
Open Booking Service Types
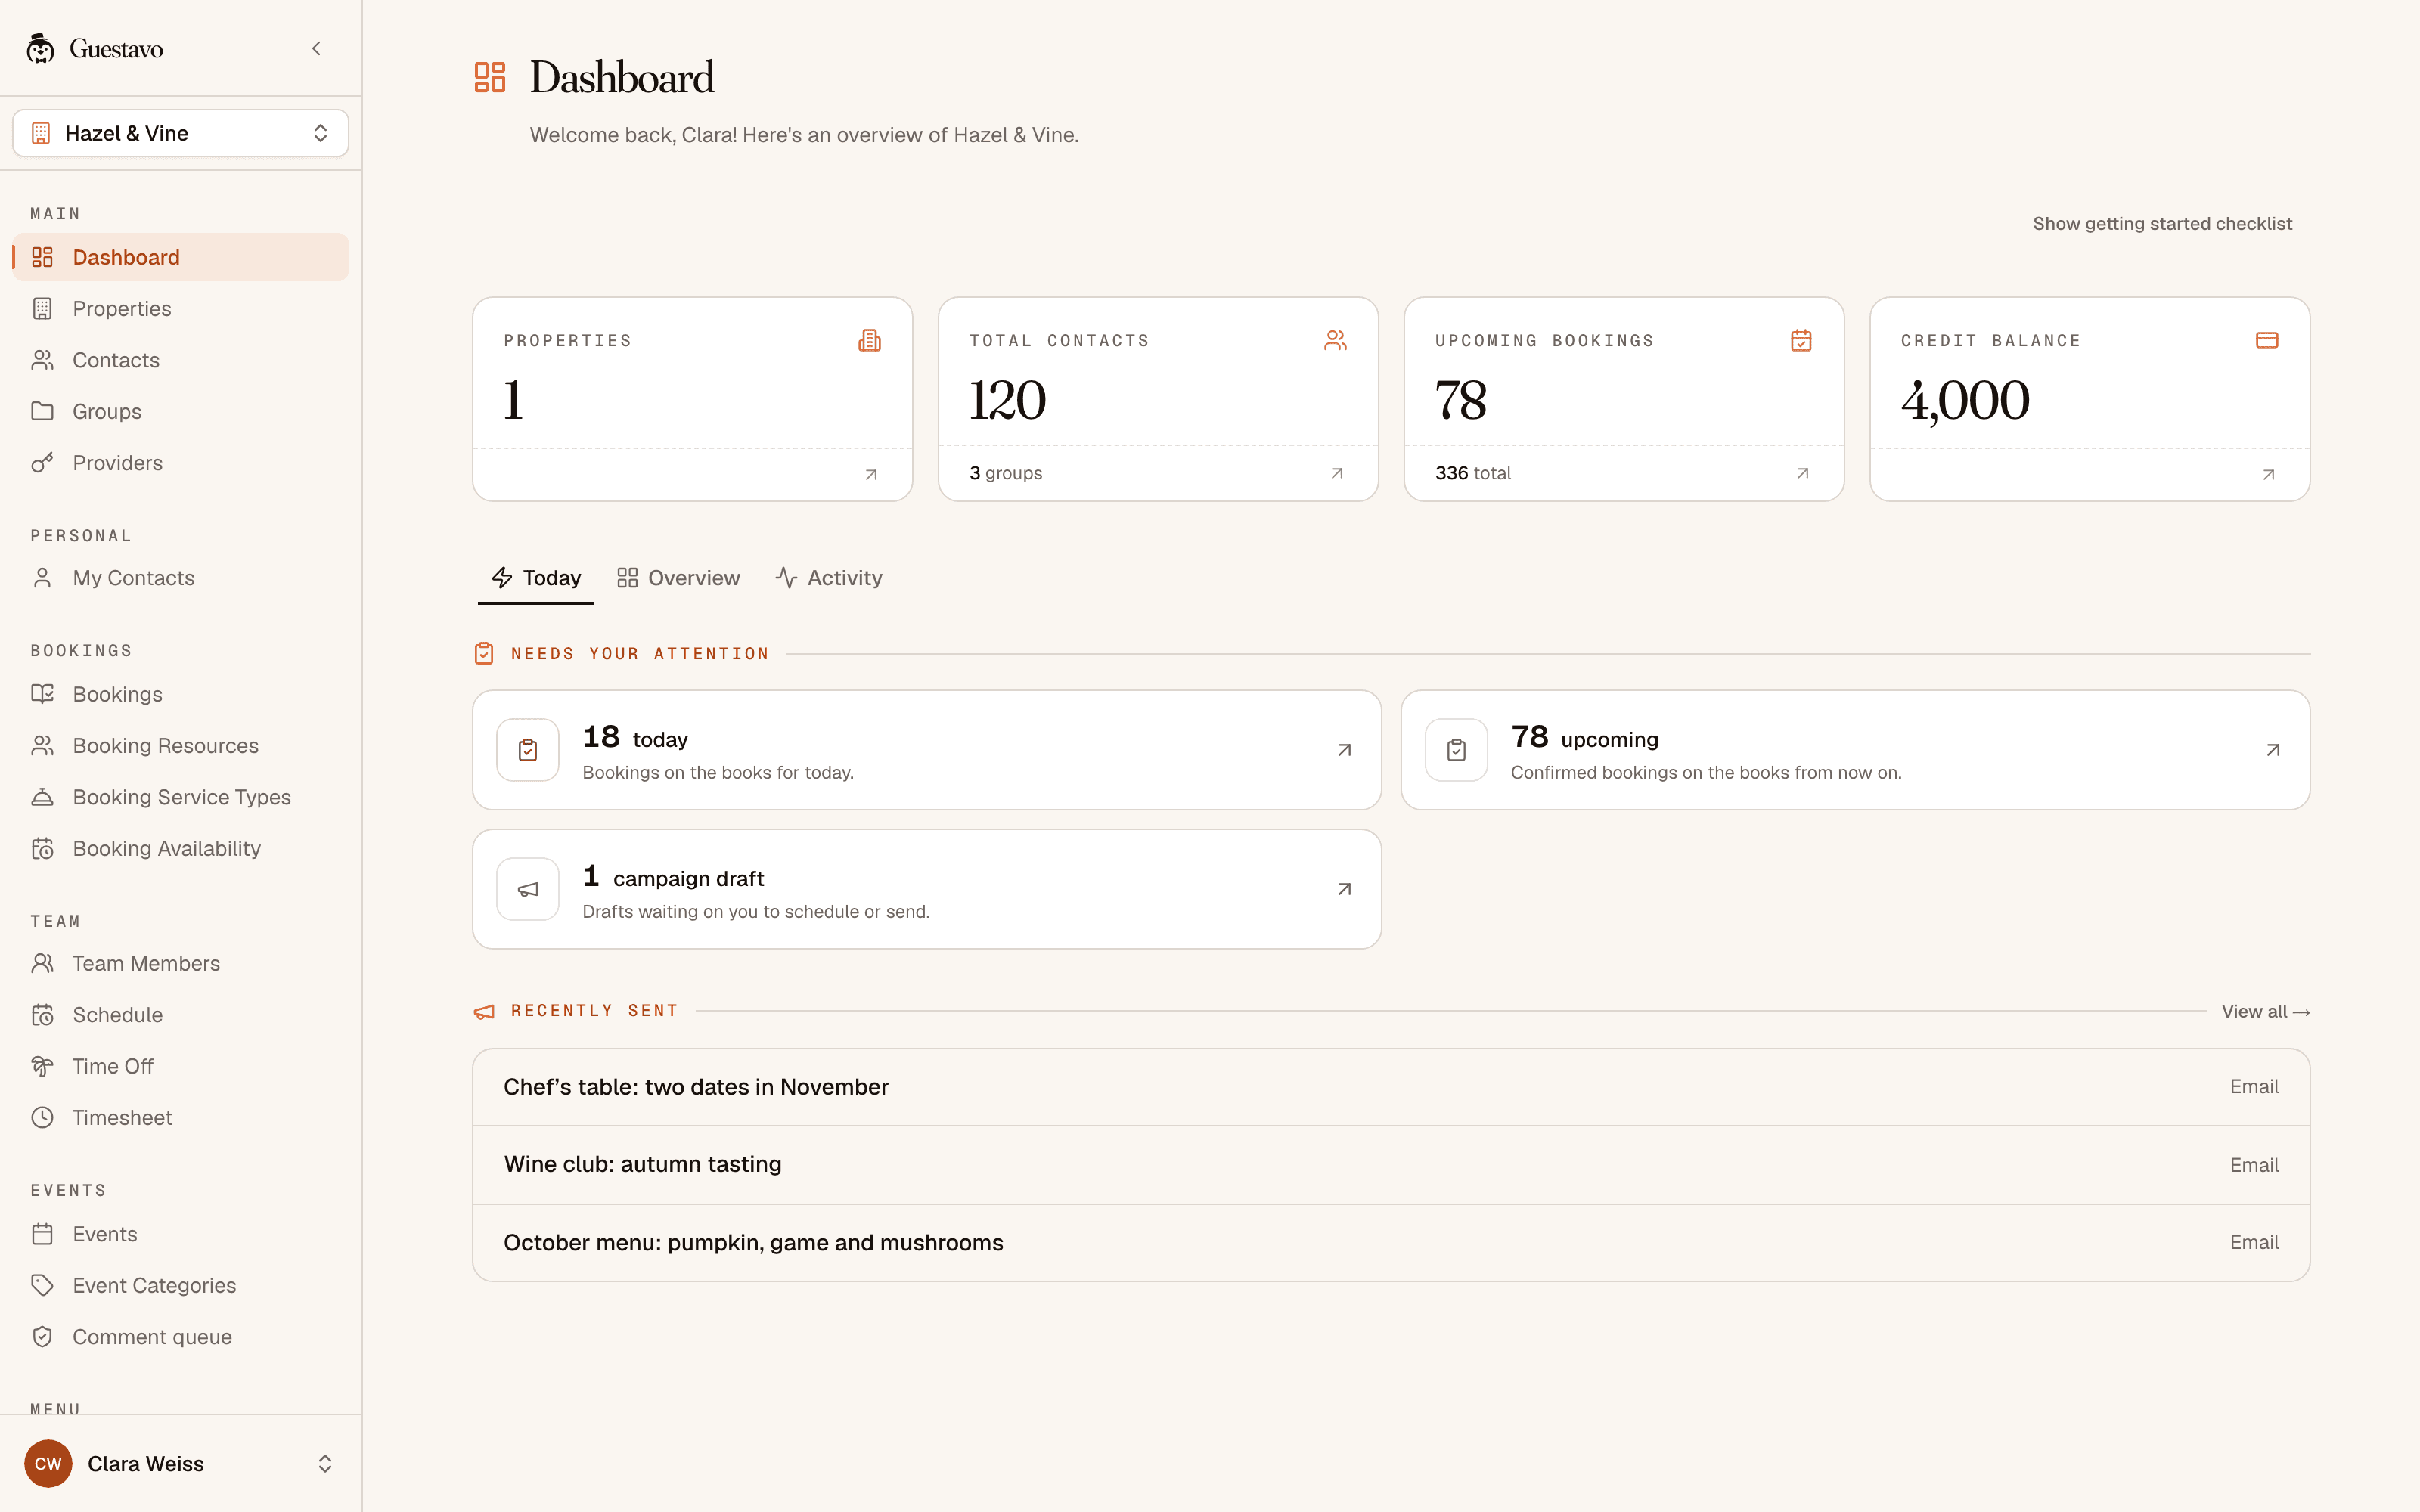point(180,797)
